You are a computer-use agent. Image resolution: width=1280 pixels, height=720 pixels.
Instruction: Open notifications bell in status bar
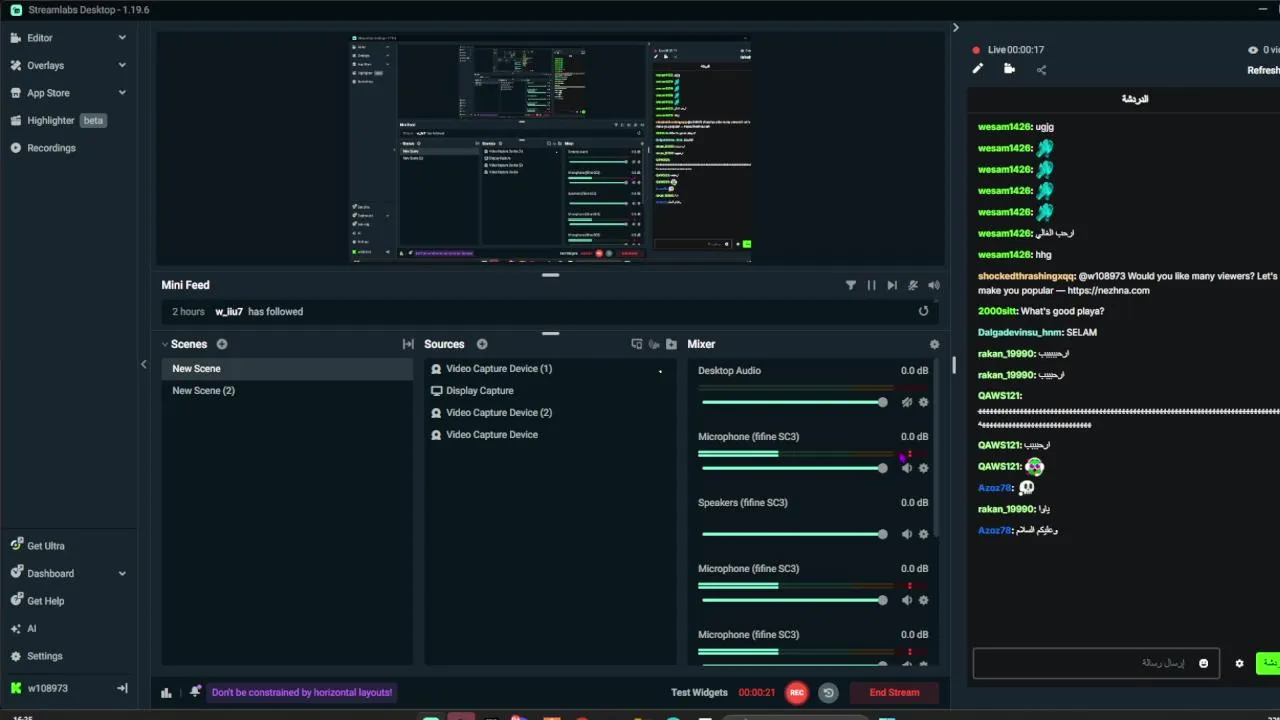tap(195, 691)
